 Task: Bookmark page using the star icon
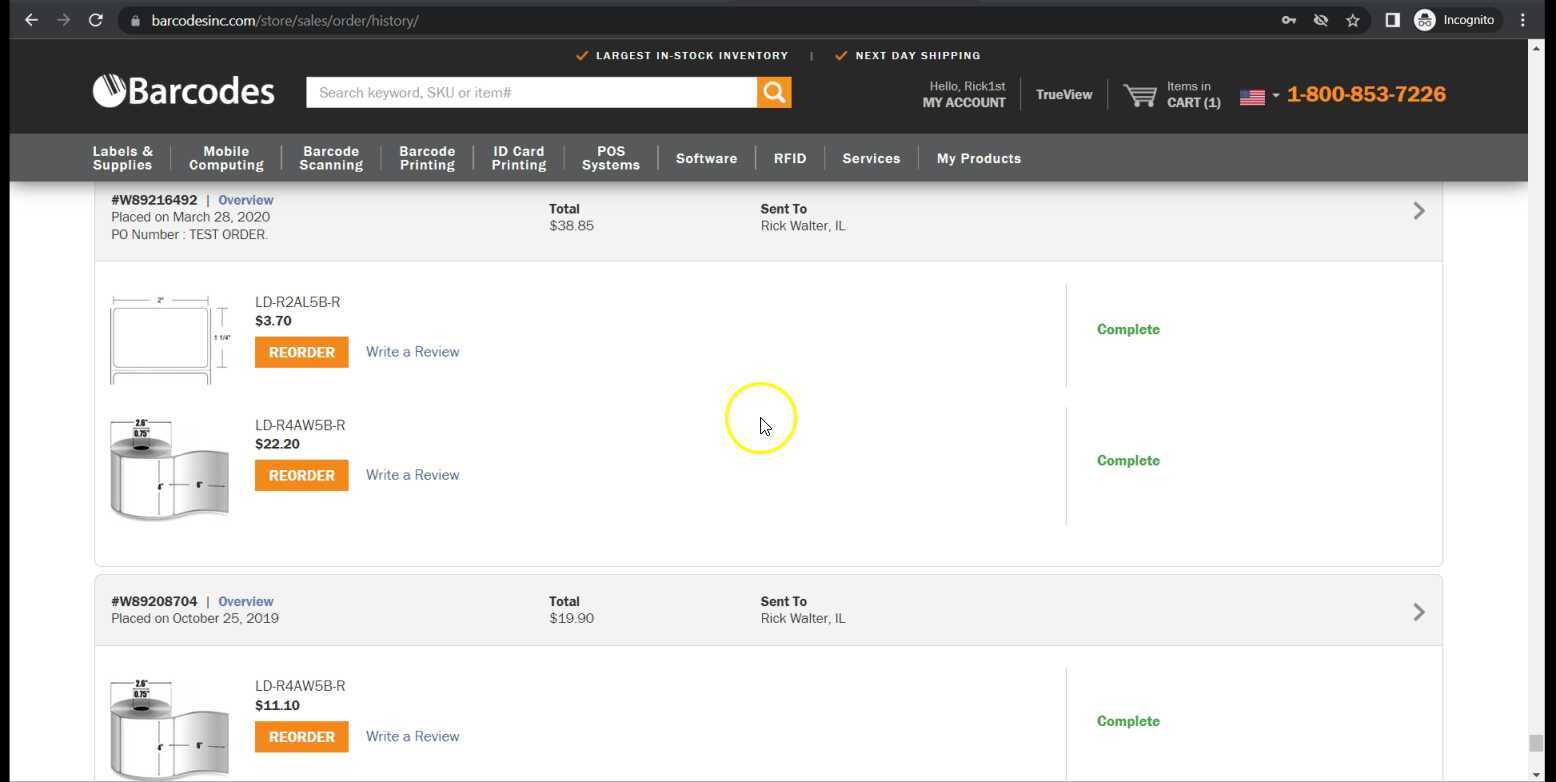click(1353, 20)
